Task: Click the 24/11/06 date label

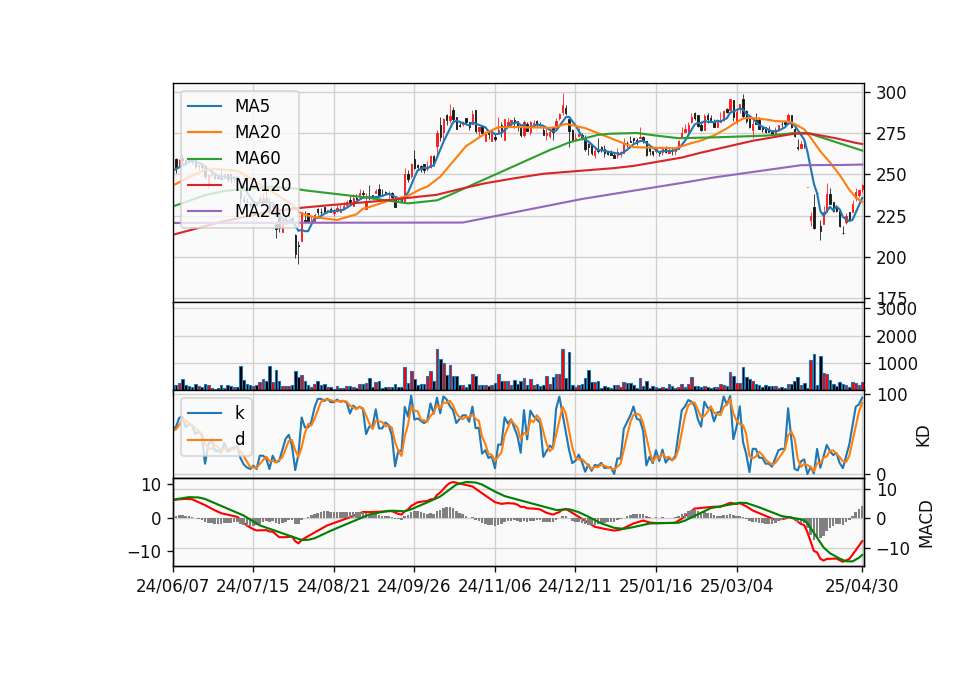Action: click(x=494, y=586)
